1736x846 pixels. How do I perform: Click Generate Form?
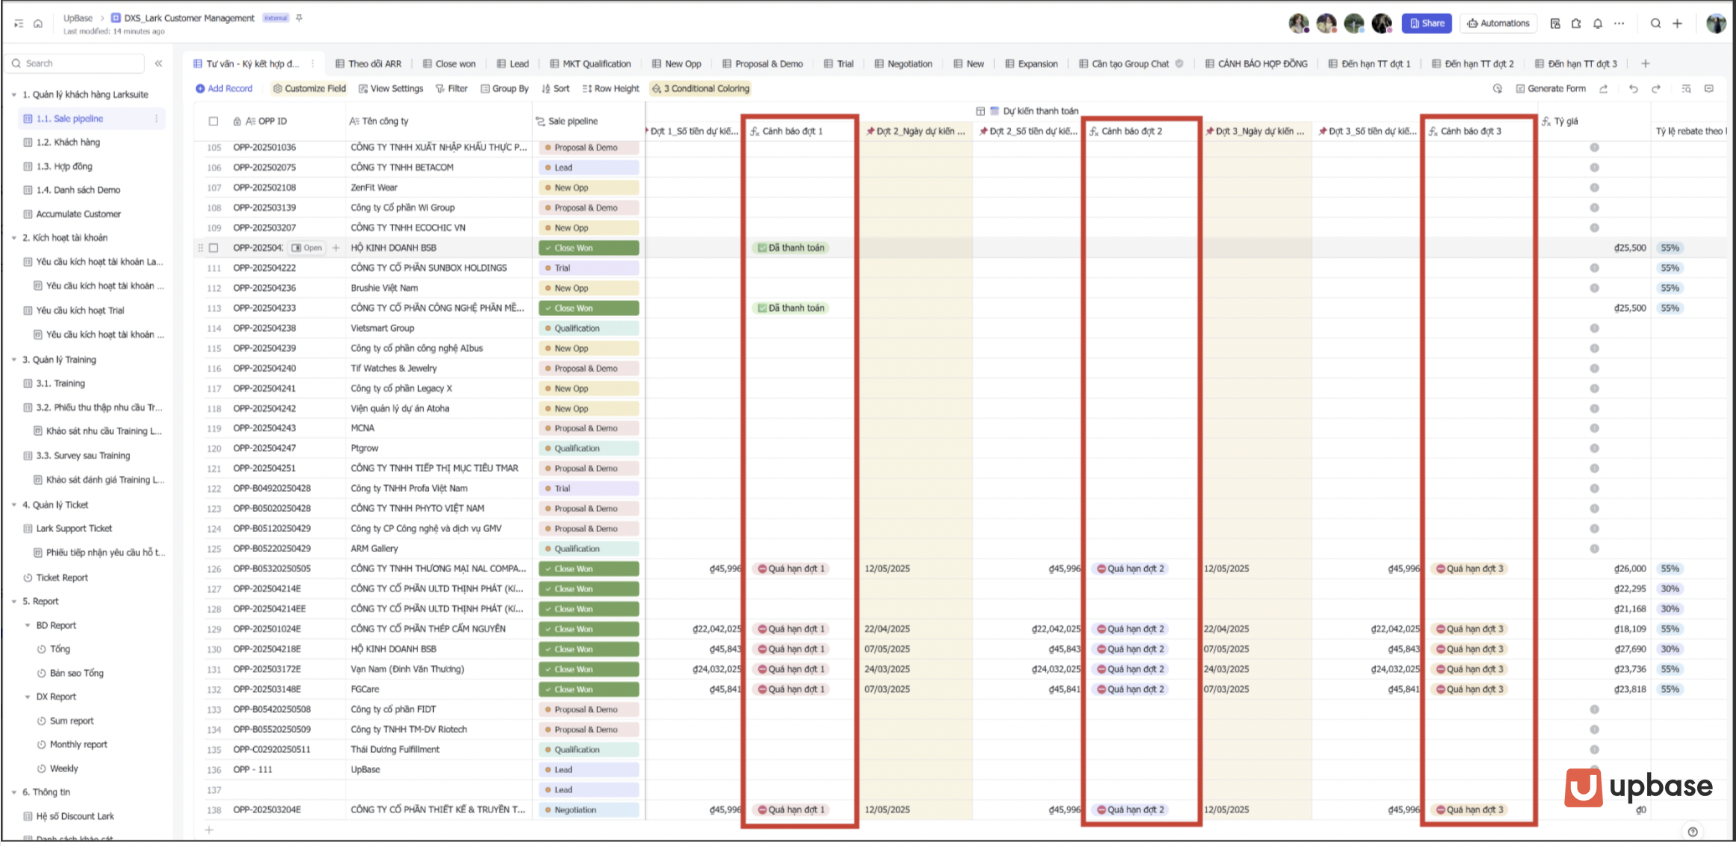(x=1550, y=88)
